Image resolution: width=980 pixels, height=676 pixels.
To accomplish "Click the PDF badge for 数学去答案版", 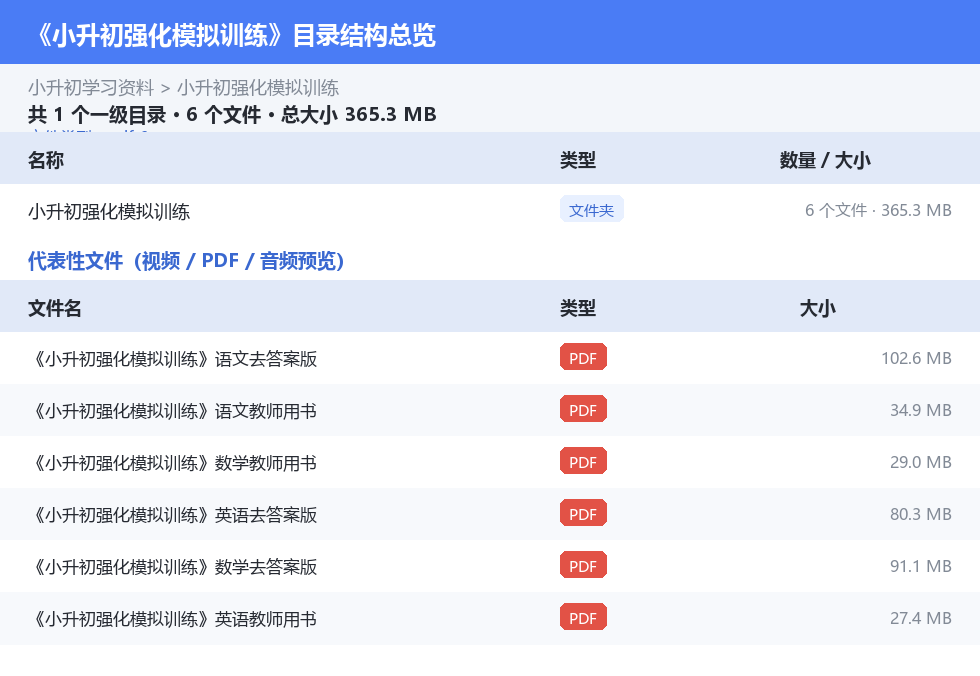I will pyautogui.click(x=583, y=565).
